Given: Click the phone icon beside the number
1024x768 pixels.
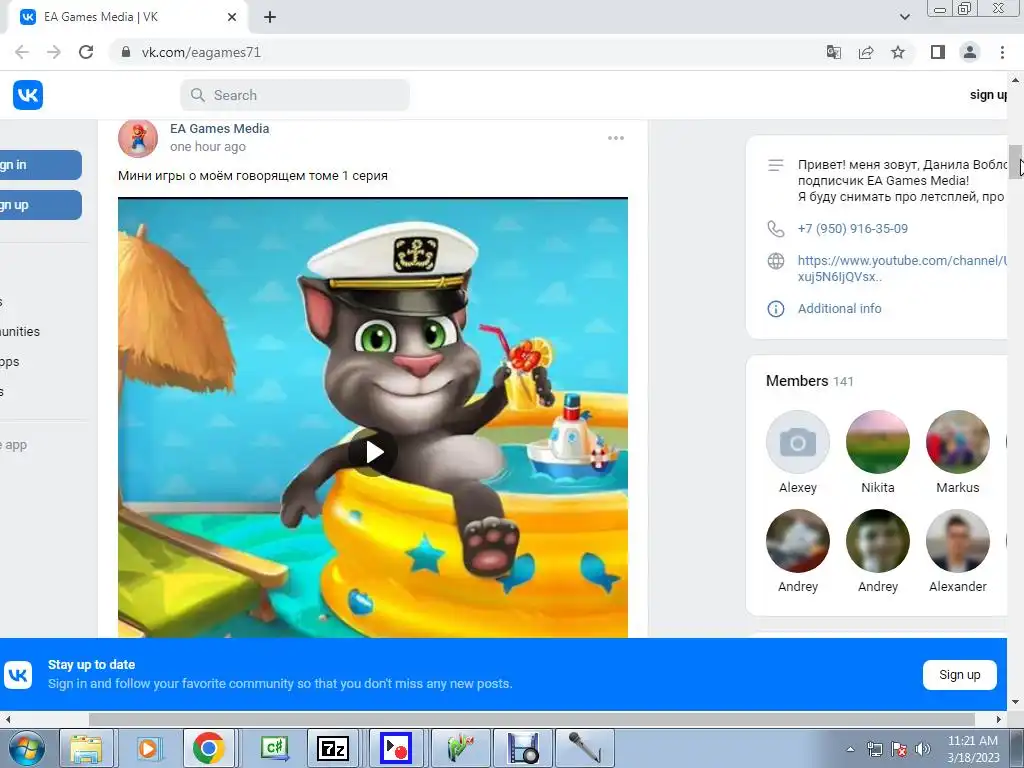Looking at the screenshot, I should coord(775,229).
